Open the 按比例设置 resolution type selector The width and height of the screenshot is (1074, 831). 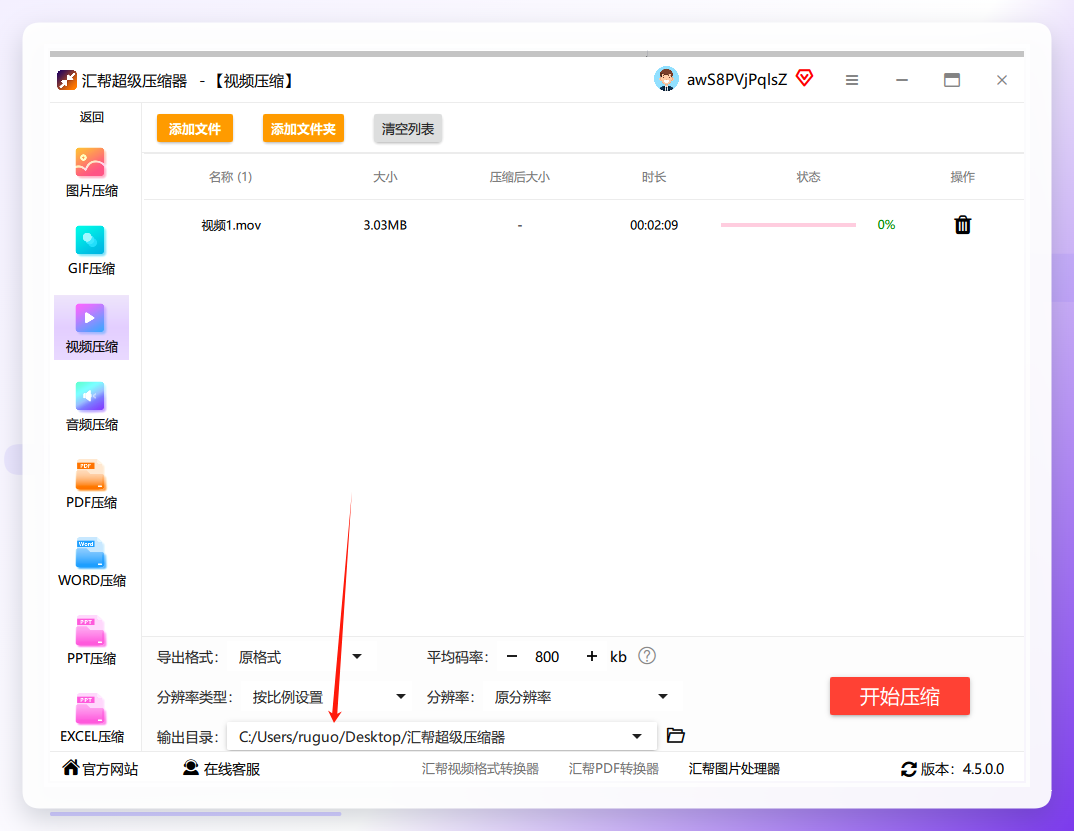point(328,697)
